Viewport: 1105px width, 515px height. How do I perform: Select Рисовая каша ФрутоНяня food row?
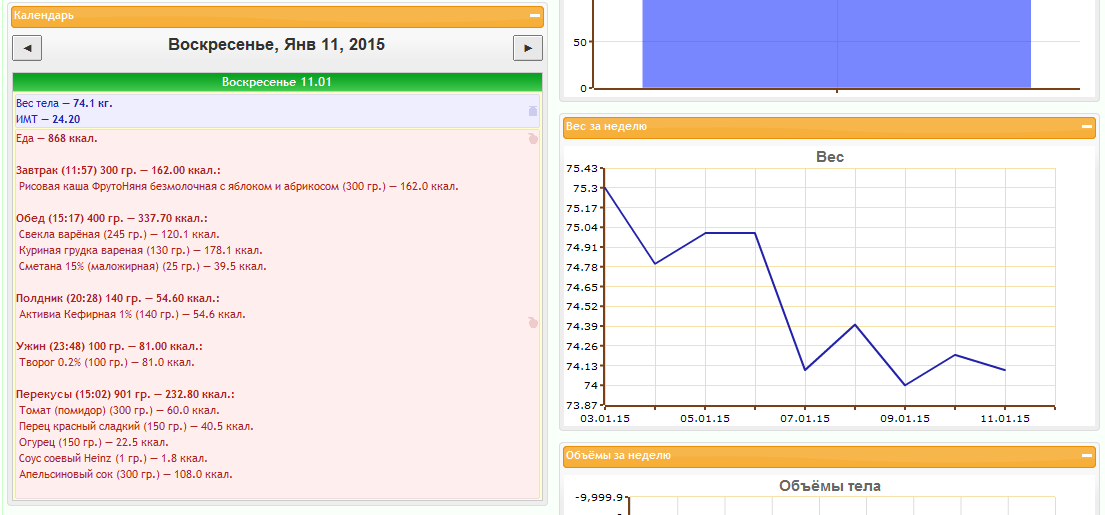239,187
